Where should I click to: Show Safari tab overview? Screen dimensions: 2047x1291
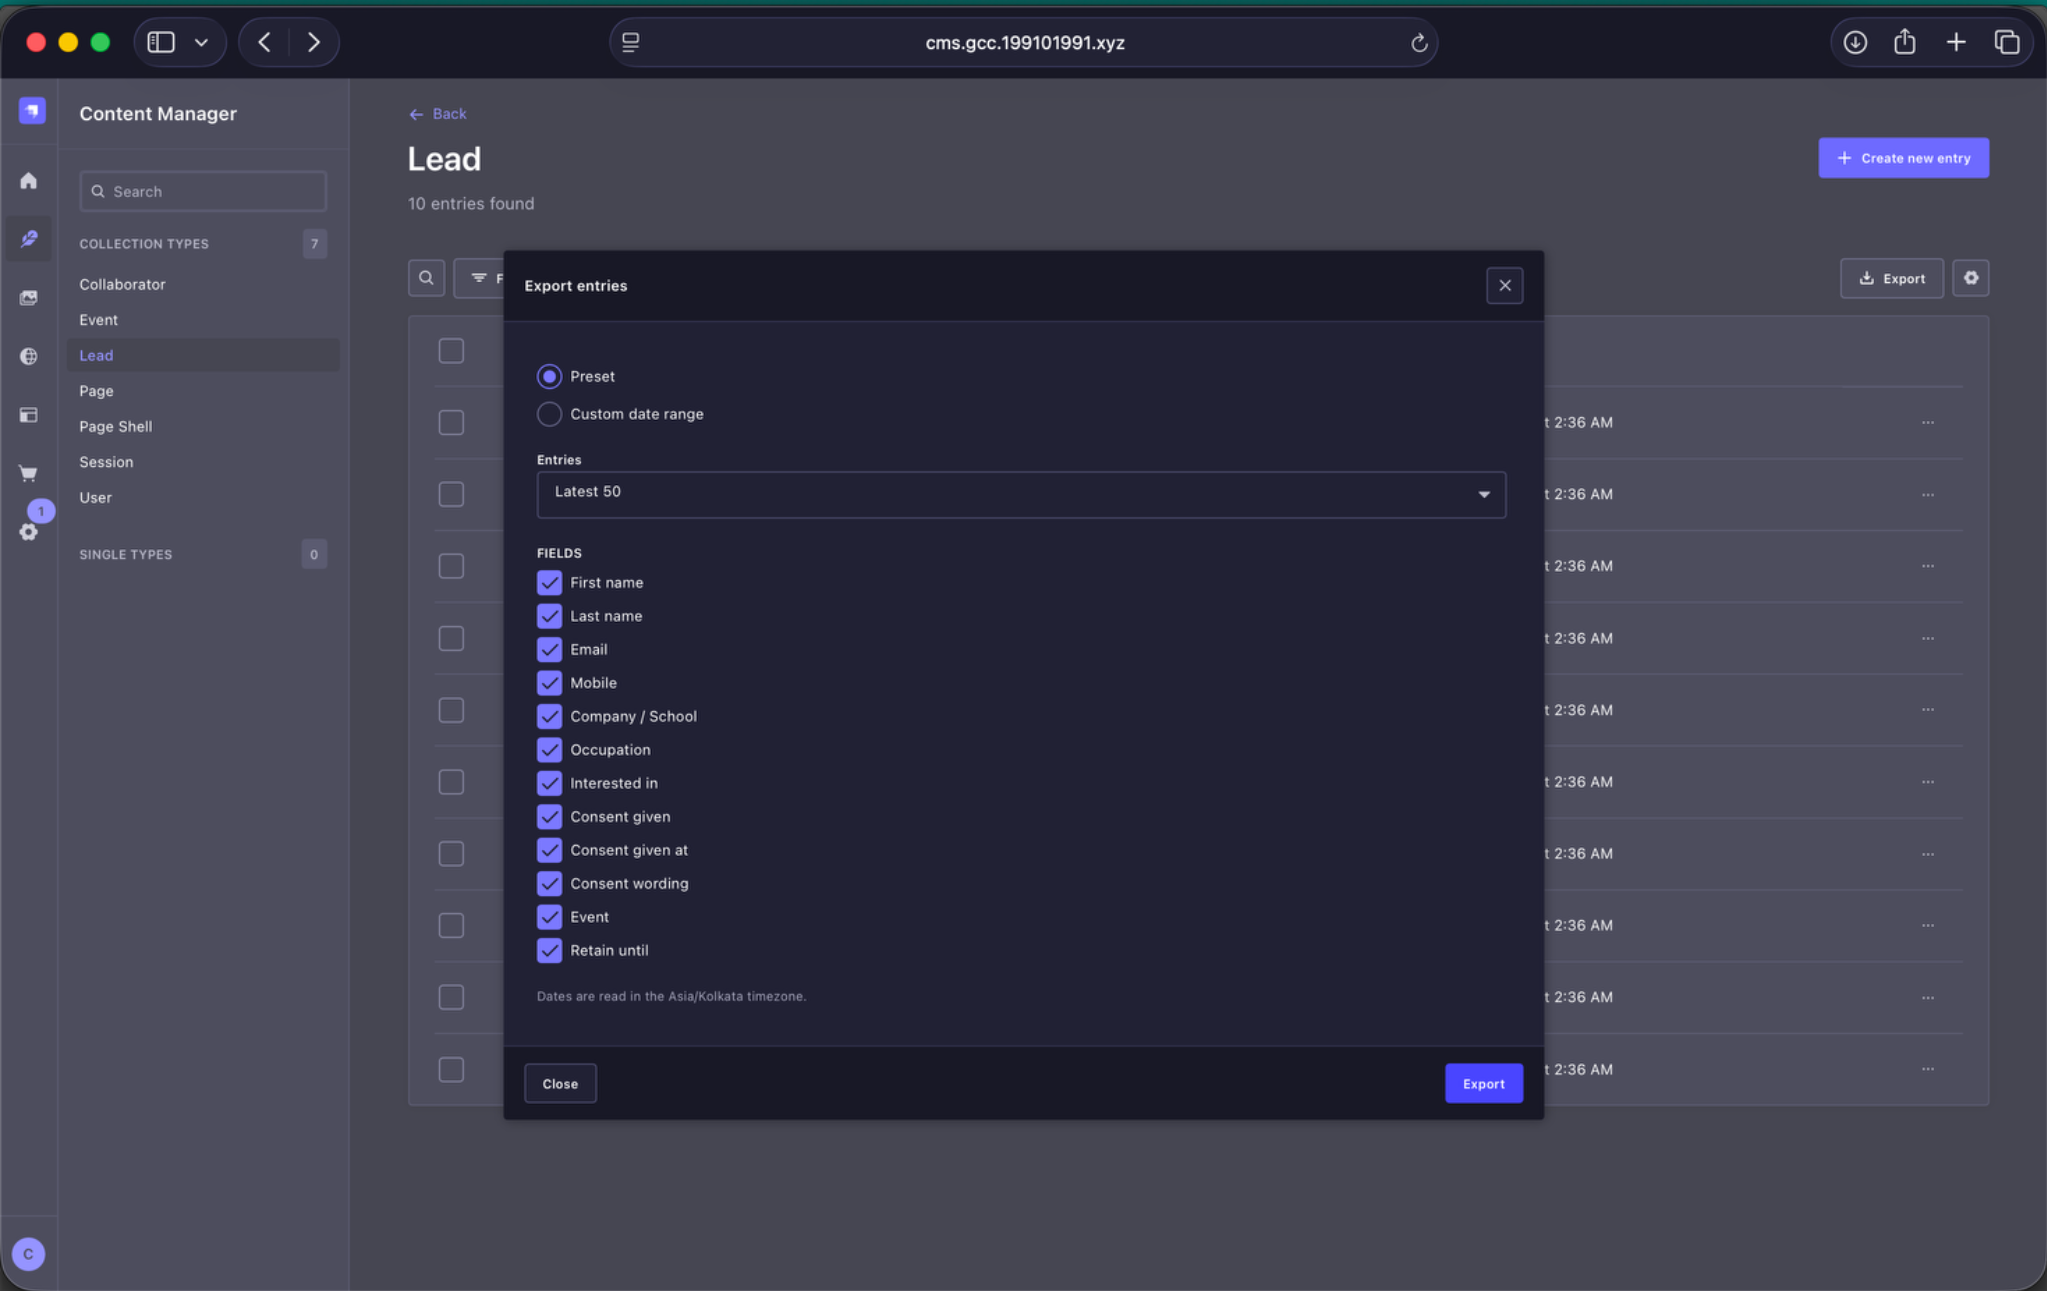point(2006,42)
